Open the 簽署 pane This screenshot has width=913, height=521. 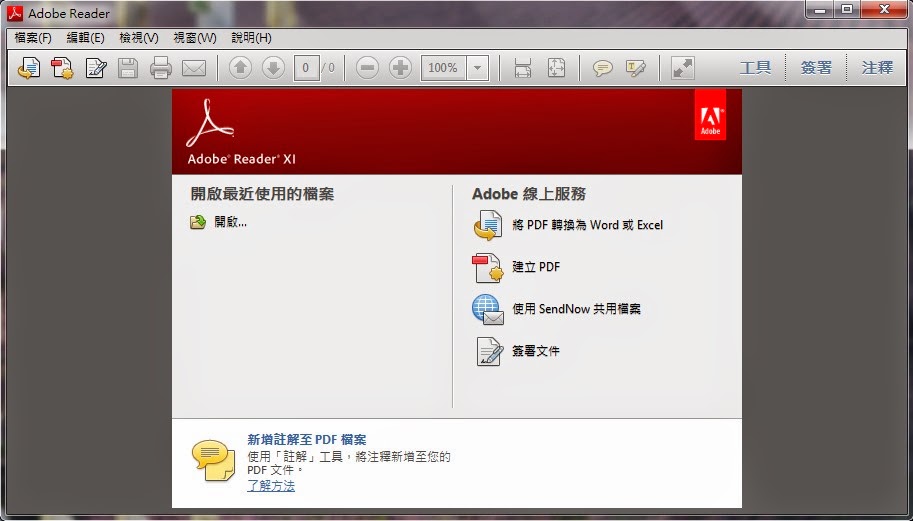(816, 68)
